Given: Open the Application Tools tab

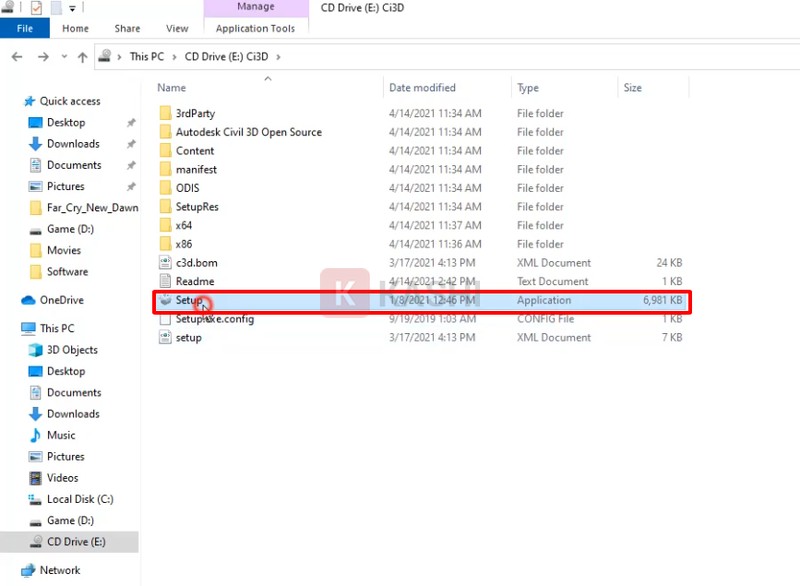Looking at the screenshot, I should click(255, 29).
